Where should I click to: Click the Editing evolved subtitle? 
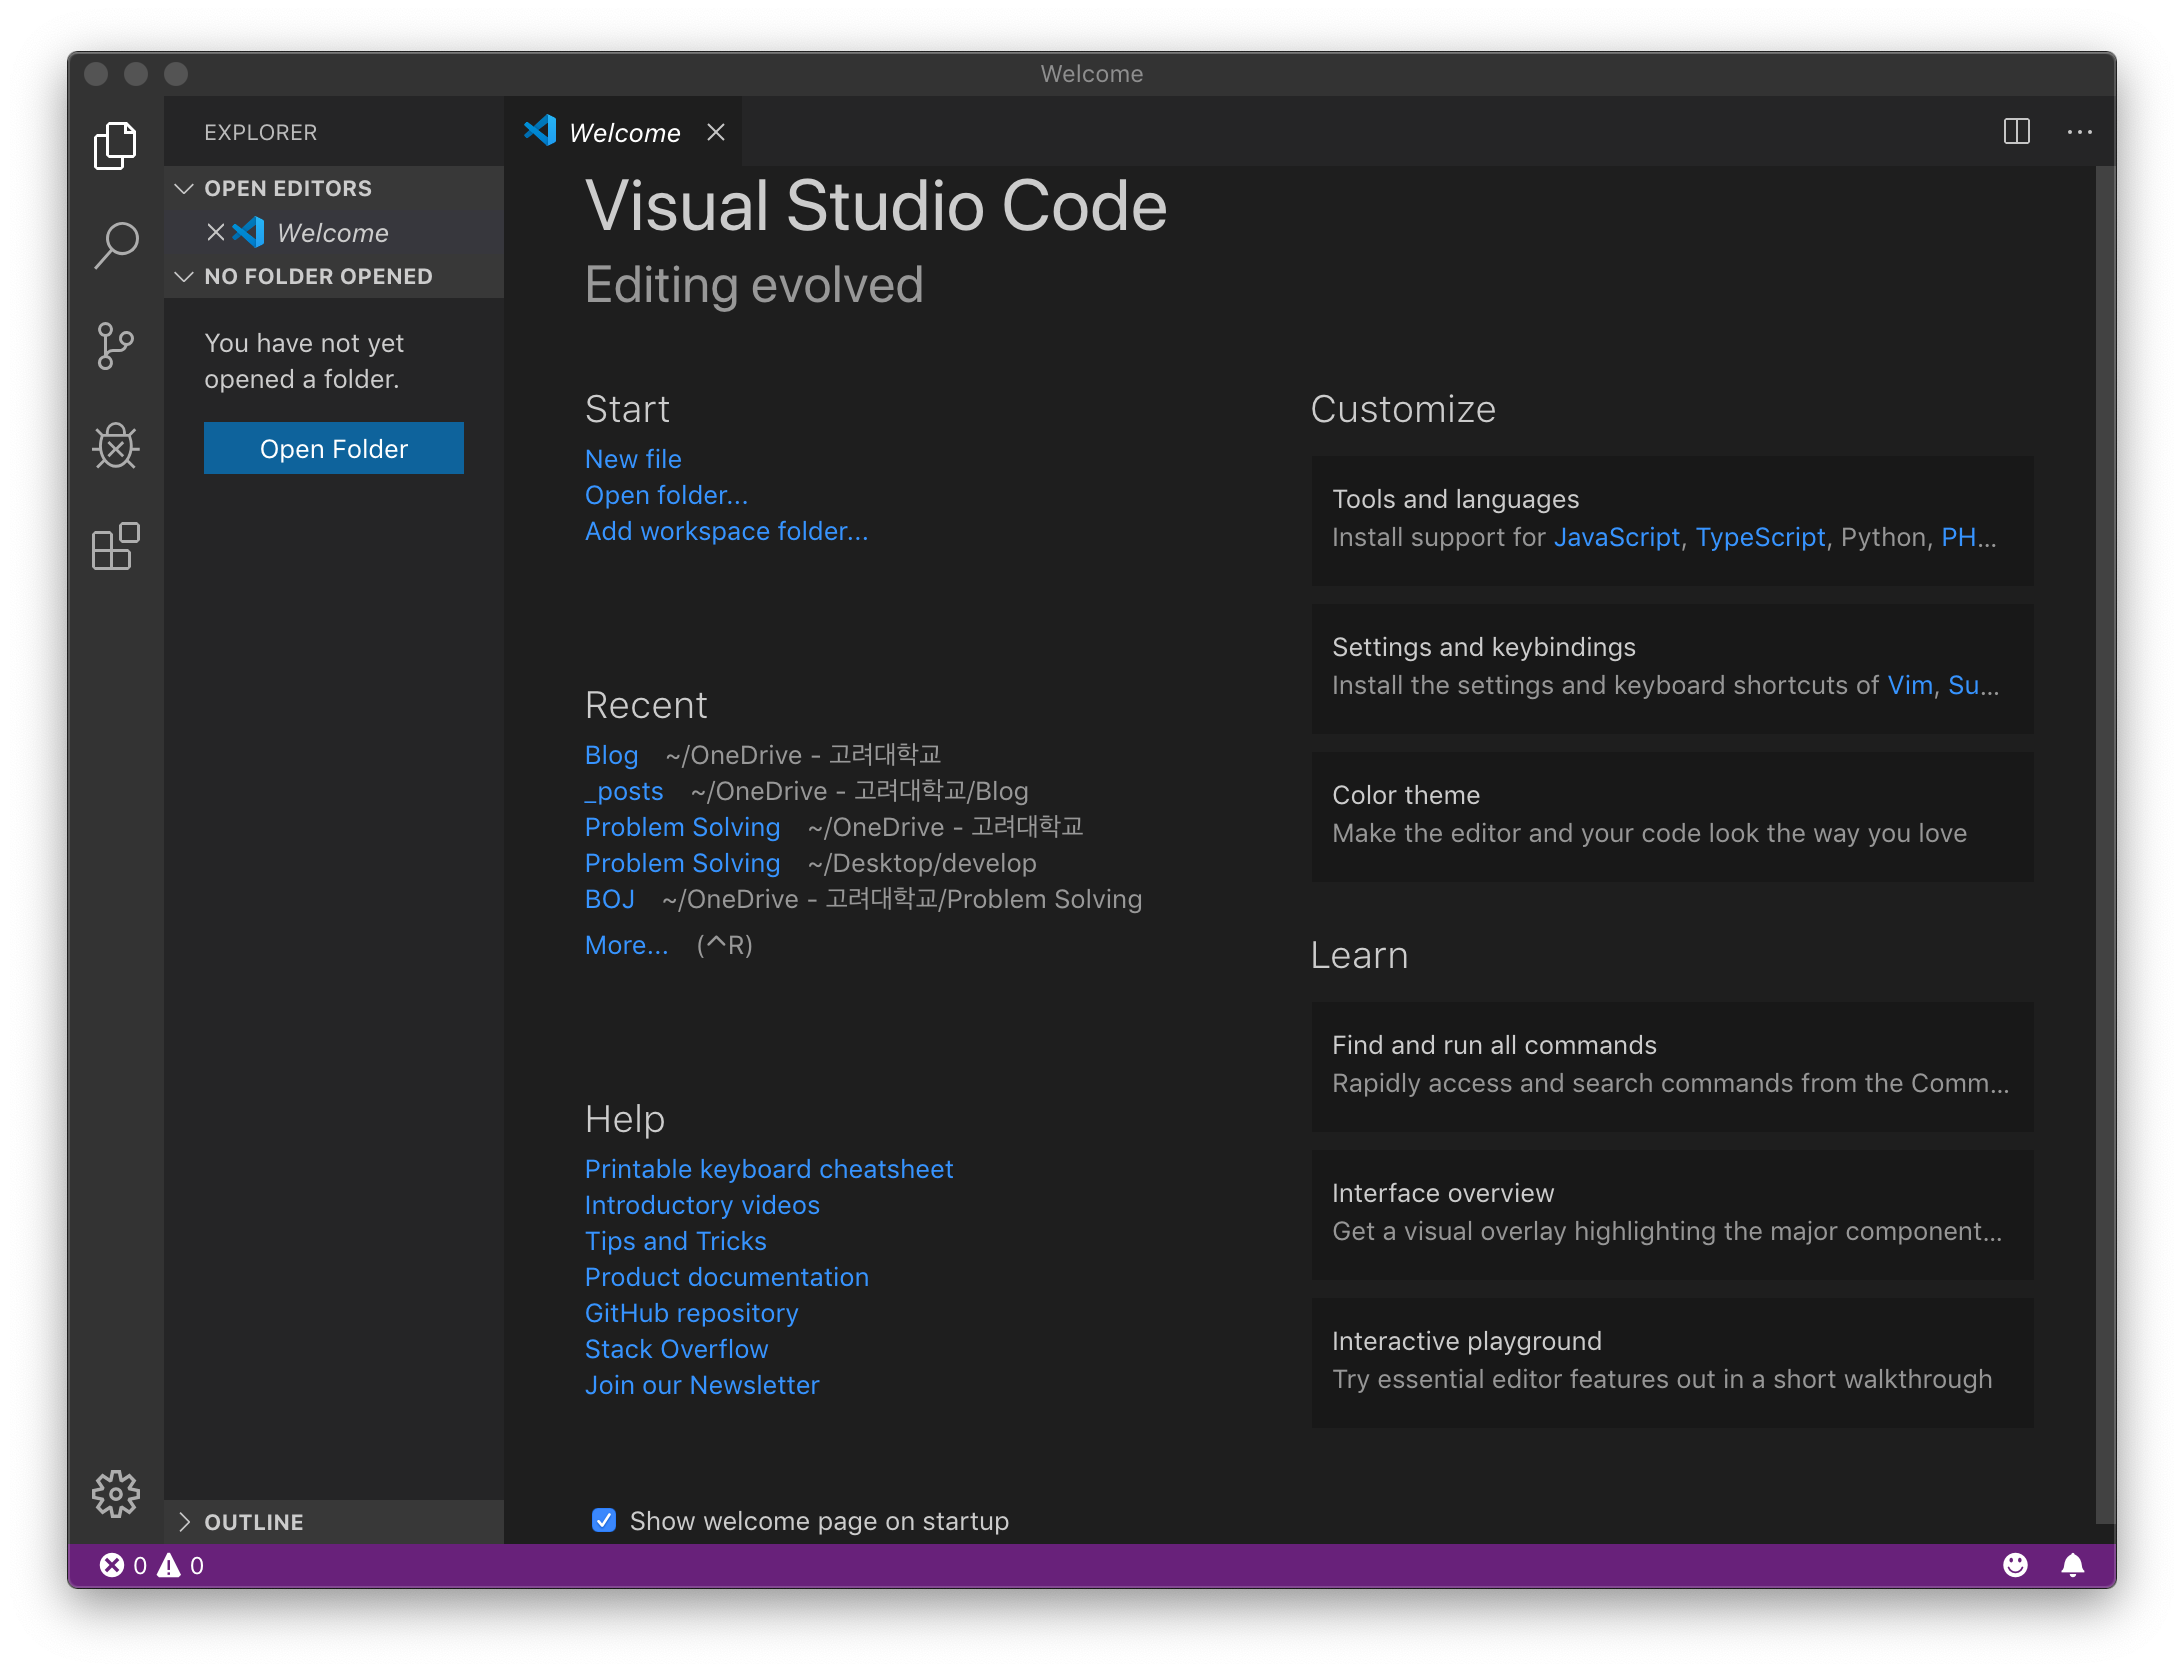[754, 286]
